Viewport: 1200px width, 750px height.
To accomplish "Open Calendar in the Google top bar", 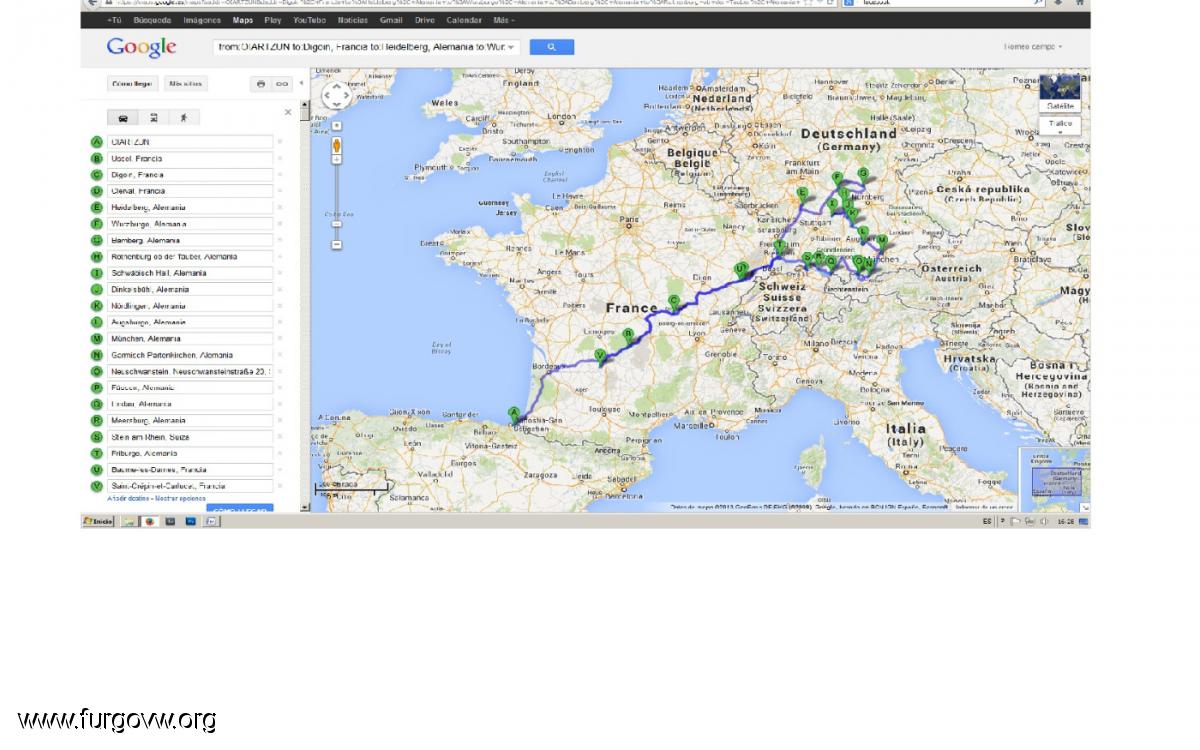I will pos(463,20).
